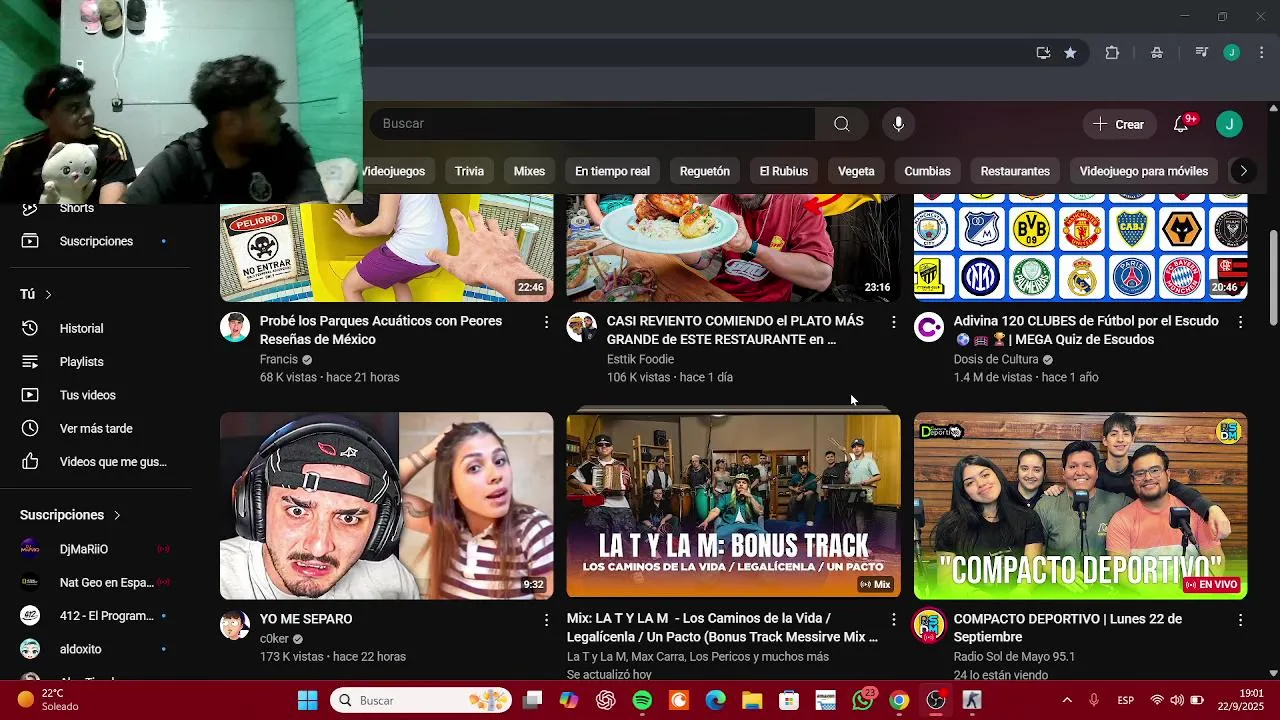The width and height of the screenshot is (1280, 720).
Task: Open OBS Studio from the taskbar
Action: click(x=936, y=700)
